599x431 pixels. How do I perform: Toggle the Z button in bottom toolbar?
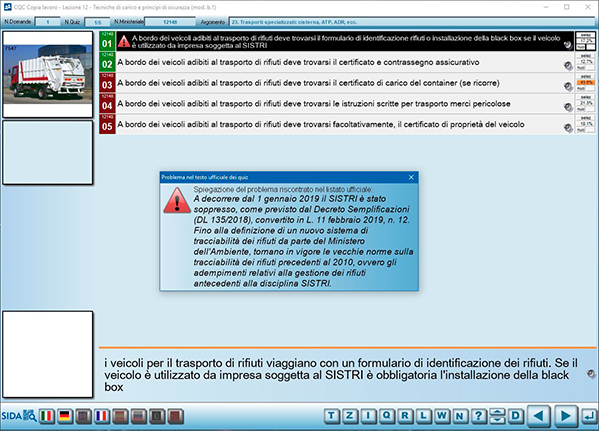tap(350, 416)
